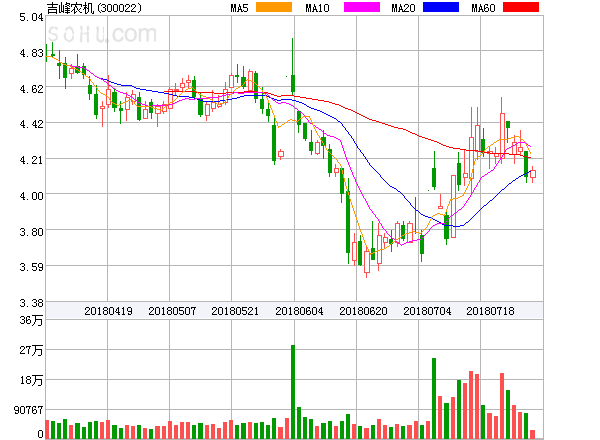The image size is (600, 440).
Task: Click the blue MA20 legend swatch
Action: (x=441, y=7)
